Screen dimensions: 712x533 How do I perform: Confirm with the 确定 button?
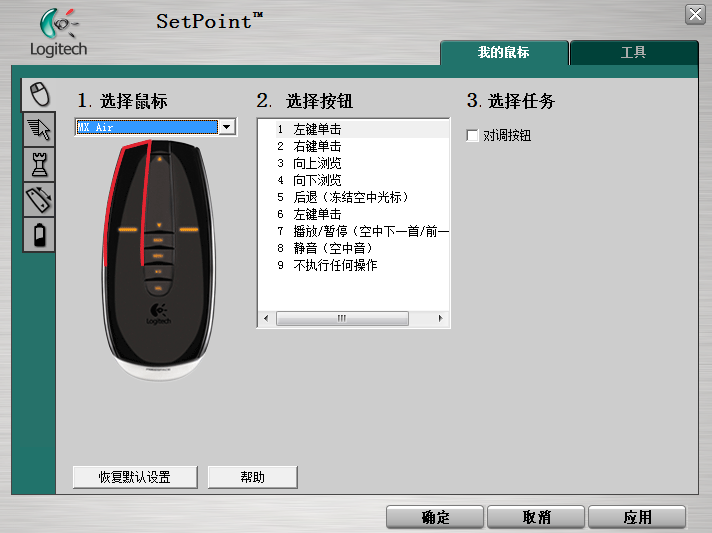435,517
